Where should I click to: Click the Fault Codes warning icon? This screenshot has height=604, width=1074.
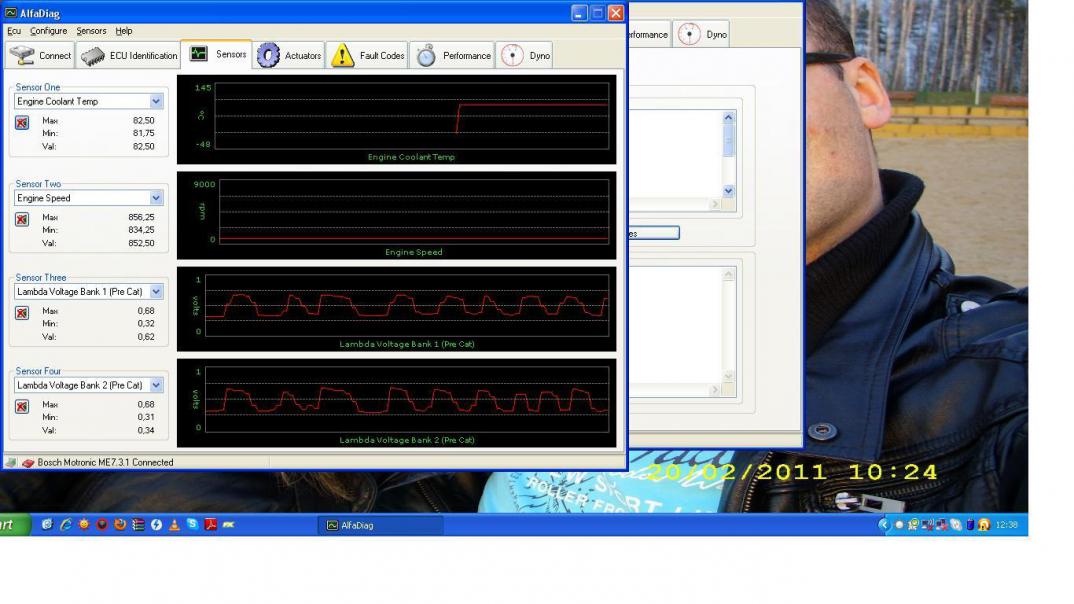pyautogui.click(x=343, y=56)
